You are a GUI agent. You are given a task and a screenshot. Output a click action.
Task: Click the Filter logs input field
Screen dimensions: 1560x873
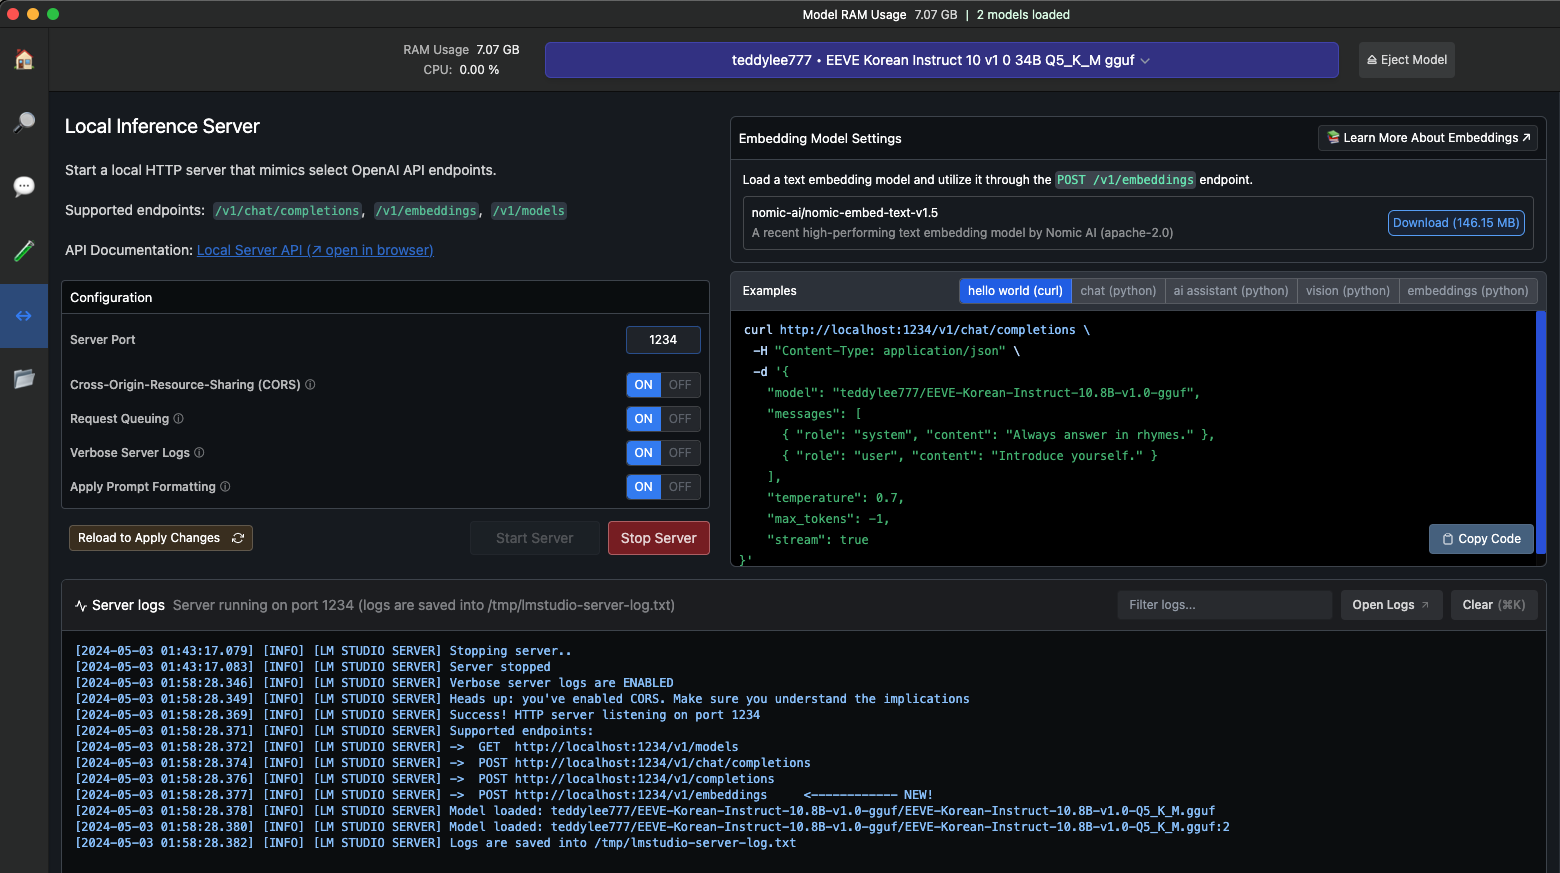[x=1225, y=605]
